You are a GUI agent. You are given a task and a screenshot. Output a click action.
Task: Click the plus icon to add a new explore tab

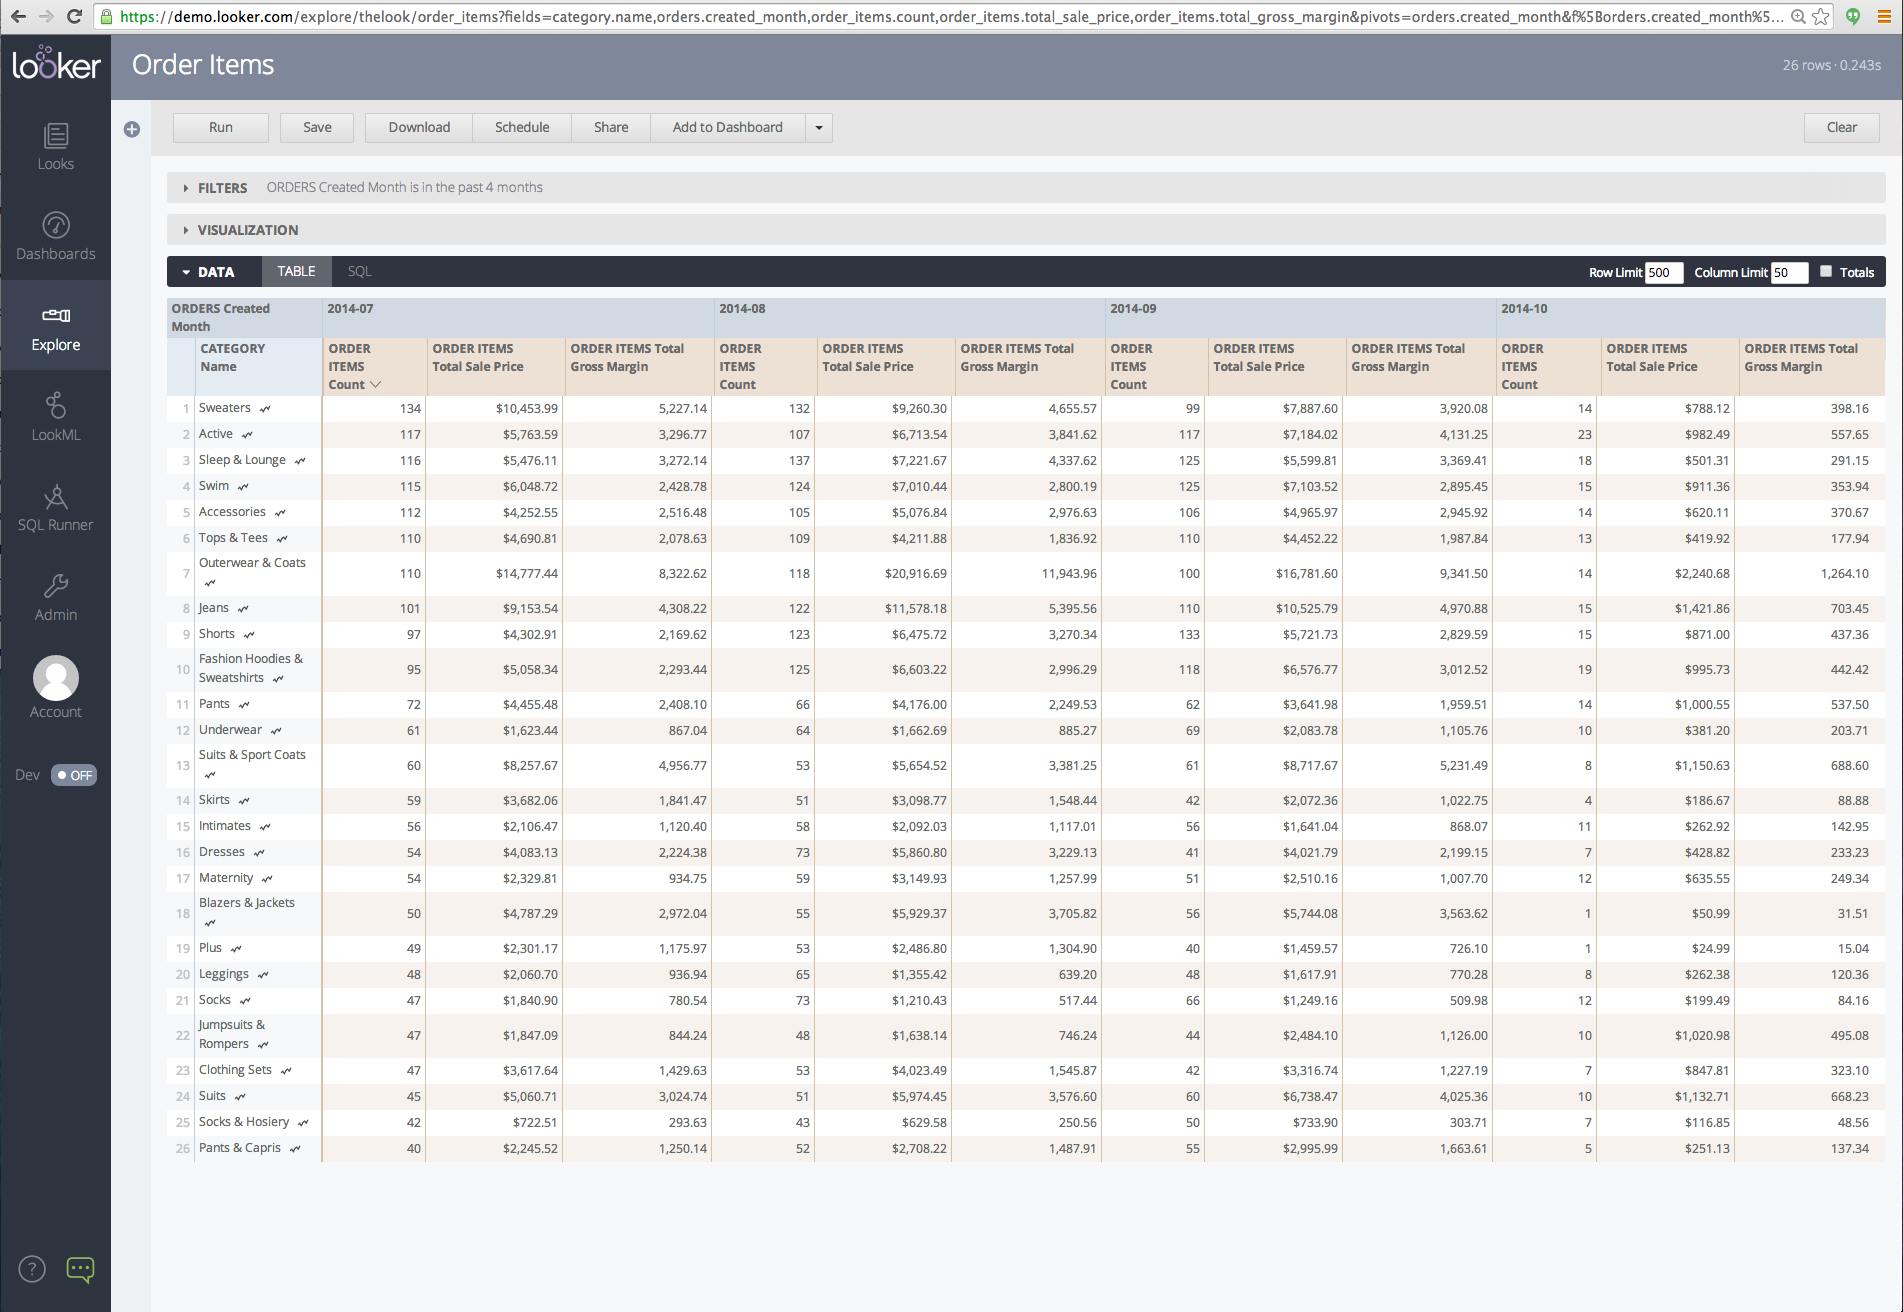pyautogui.click(x=131, y=128)
